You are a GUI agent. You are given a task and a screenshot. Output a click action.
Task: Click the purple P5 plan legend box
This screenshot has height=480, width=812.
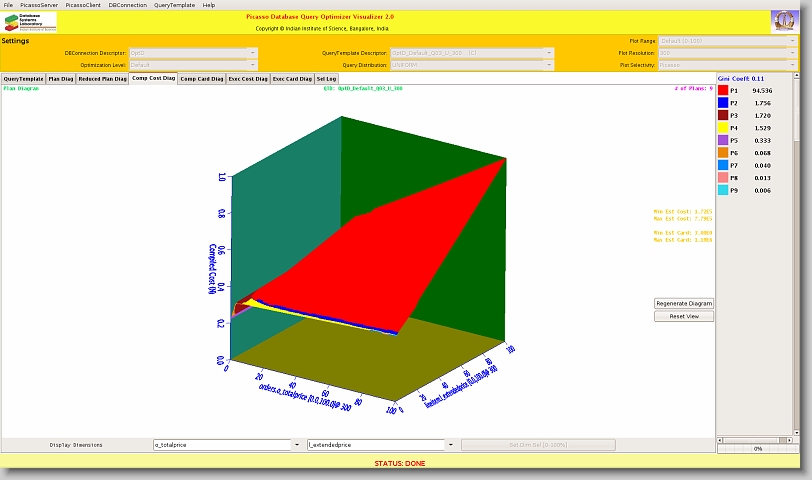point(722,140)
